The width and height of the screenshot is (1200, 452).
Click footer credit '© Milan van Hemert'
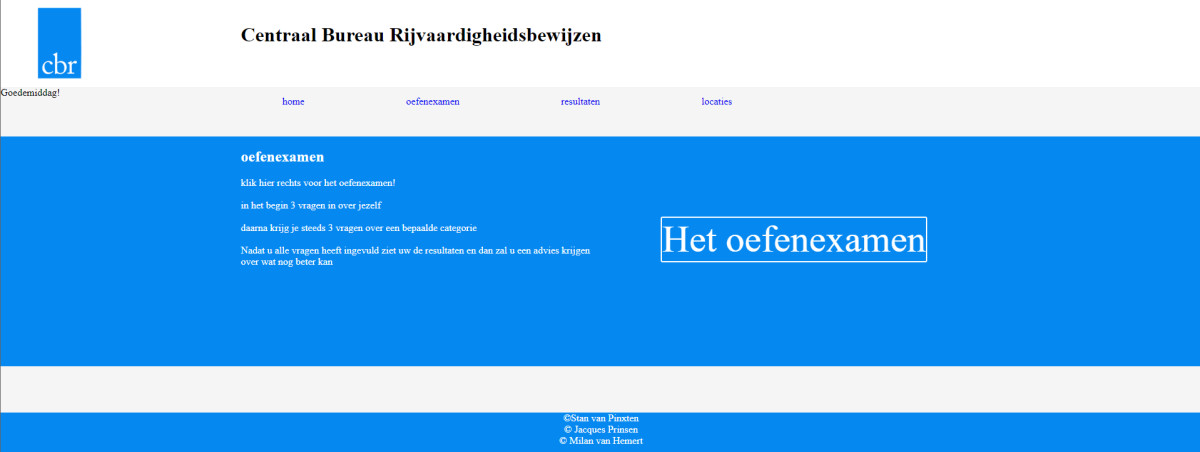(x=601, y=441)
